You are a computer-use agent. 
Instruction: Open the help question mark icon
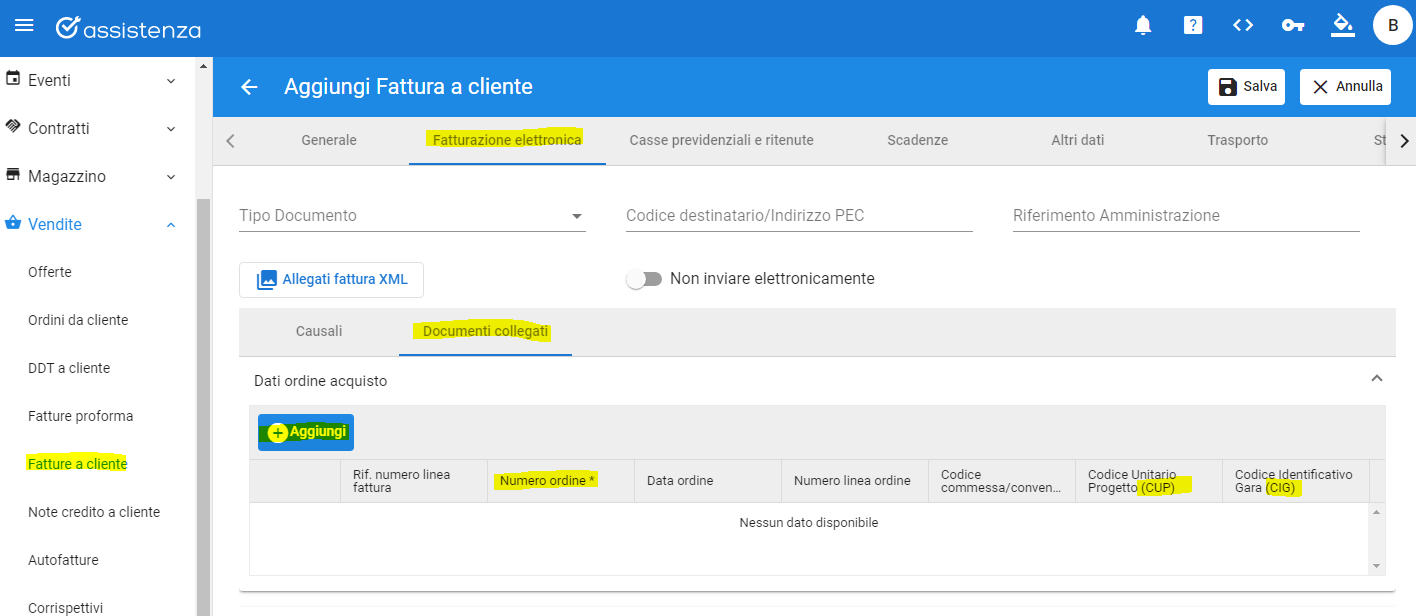(1193, 26)
